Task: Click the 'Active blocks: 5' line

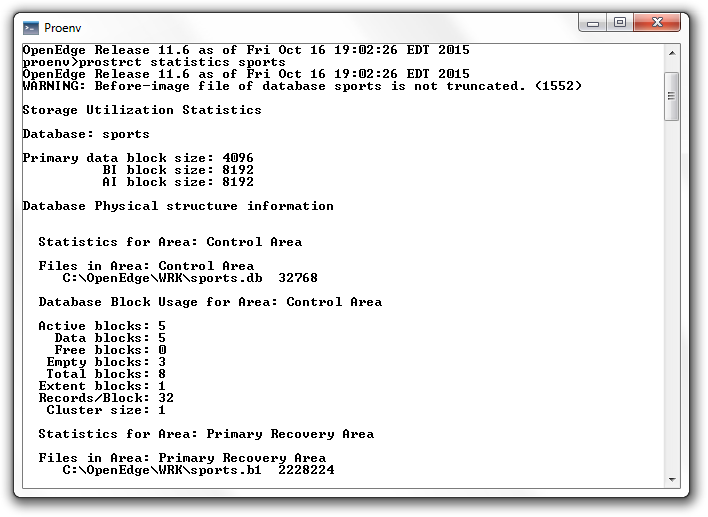Action: 102,326
